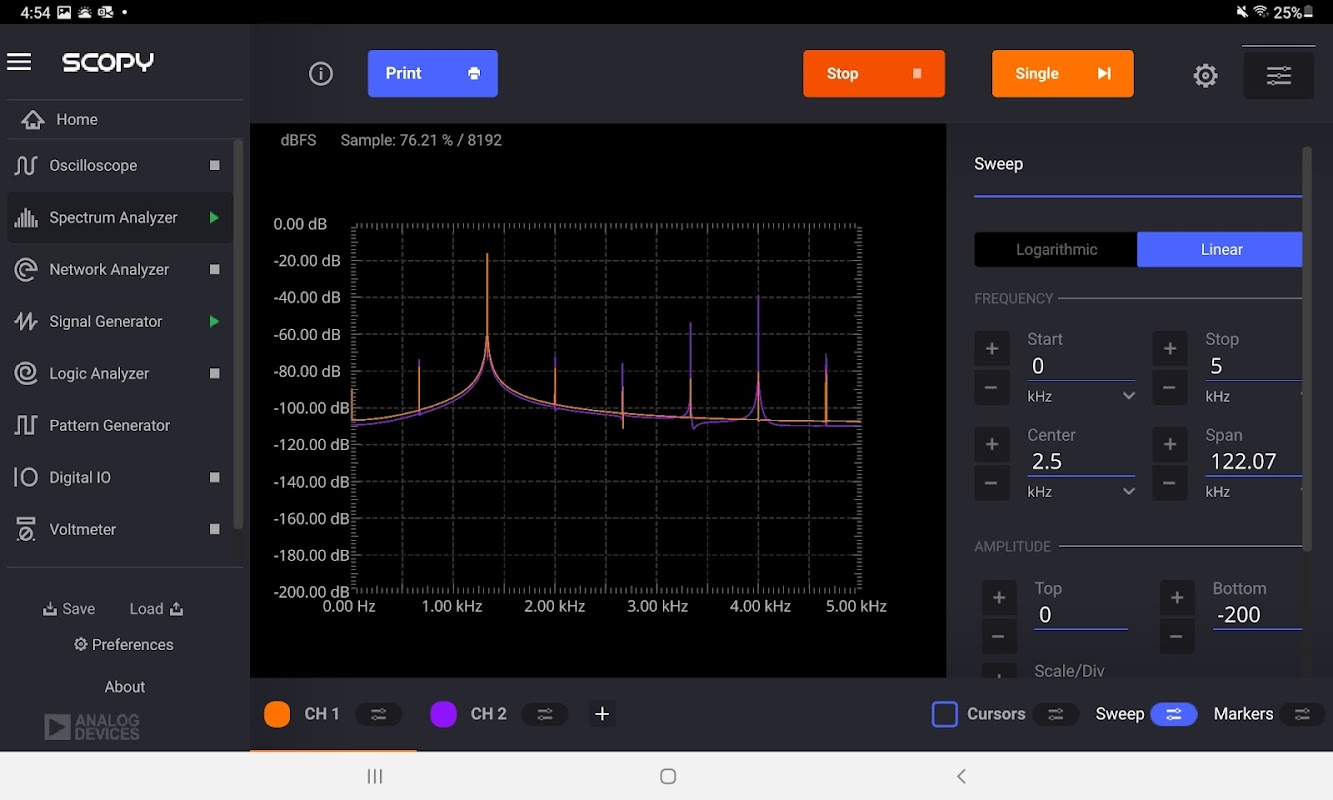The height and width of the screenshot is (800, 1333).
Task: Increase Stop frequency with plus button
Action: click(1170, 349)
